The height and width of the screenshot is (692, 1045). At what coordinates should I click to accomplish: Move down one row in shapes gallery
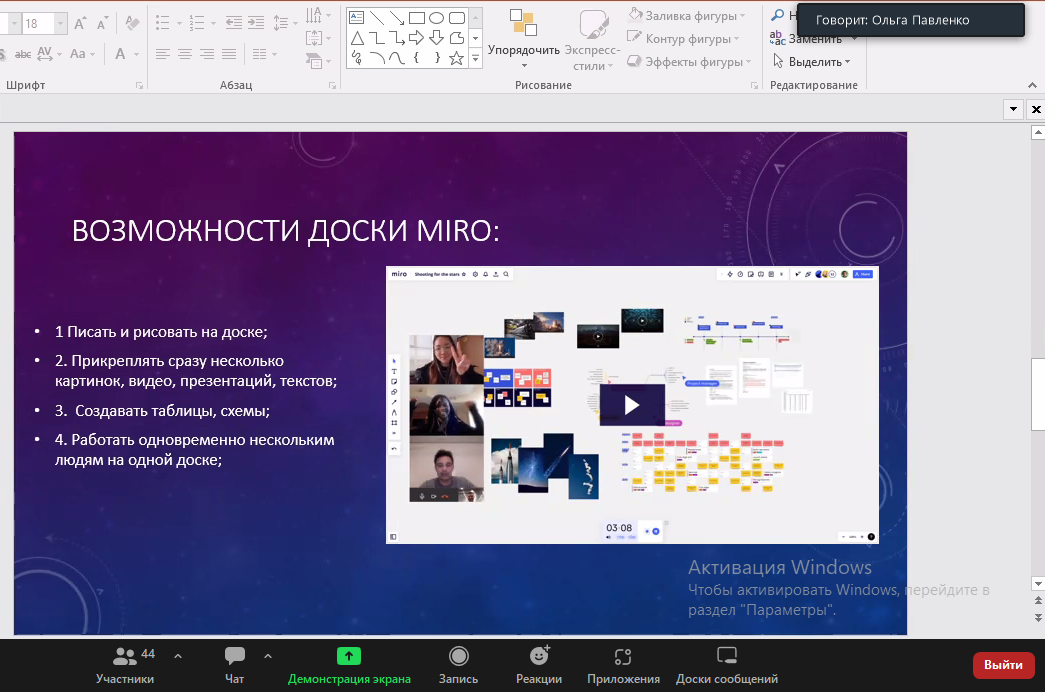pyautogui.click(x=475, y=39)
